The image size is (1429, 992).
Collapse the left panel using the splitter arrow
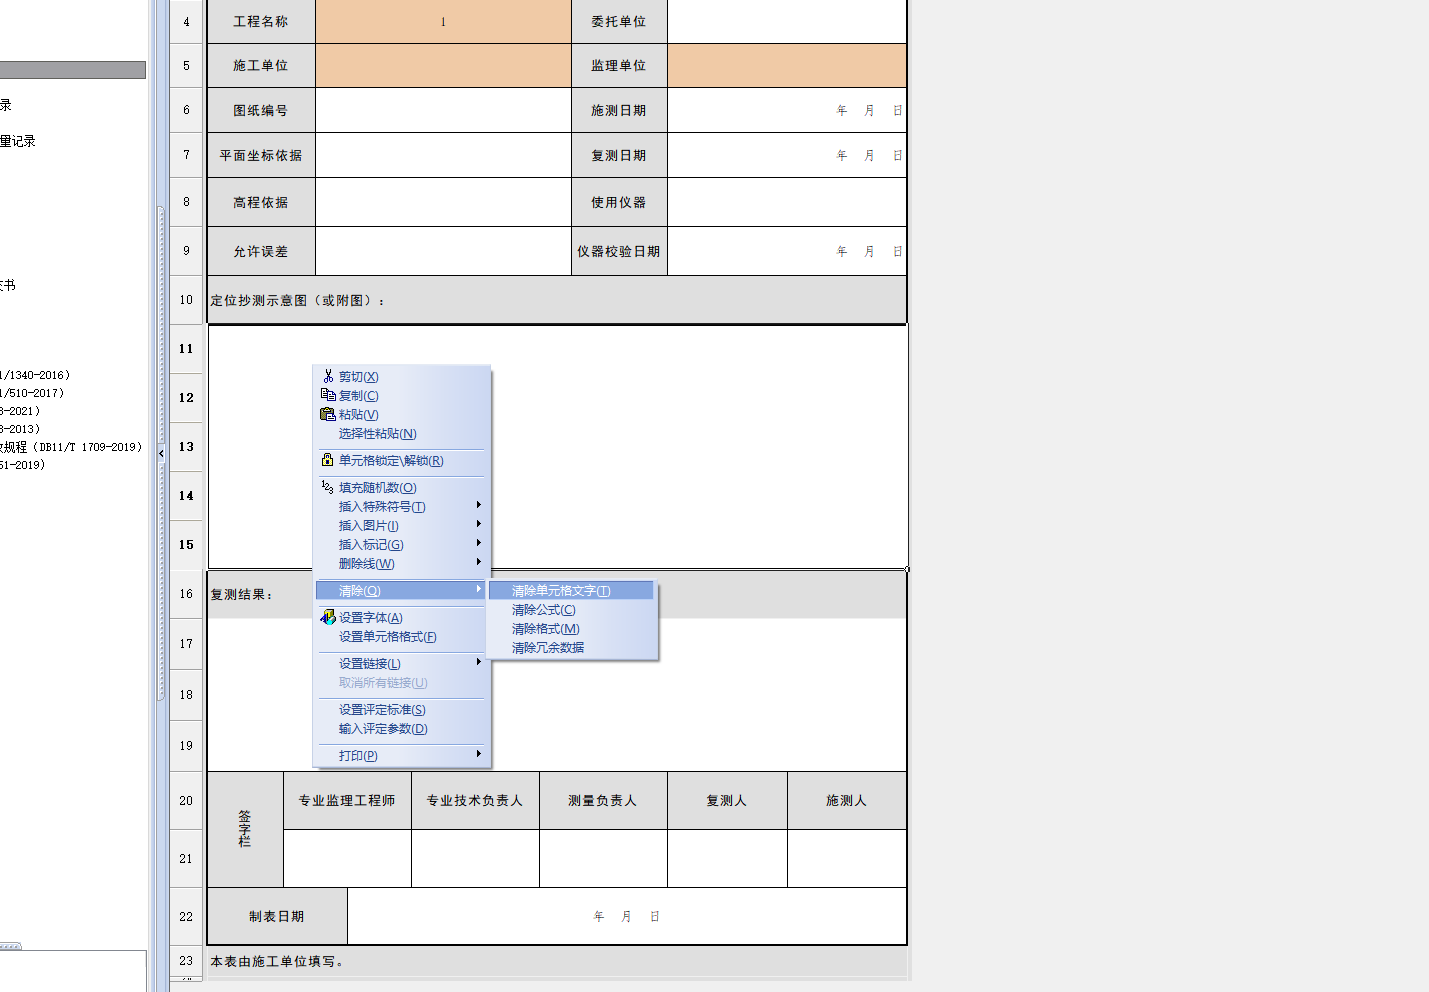(161, 453)
